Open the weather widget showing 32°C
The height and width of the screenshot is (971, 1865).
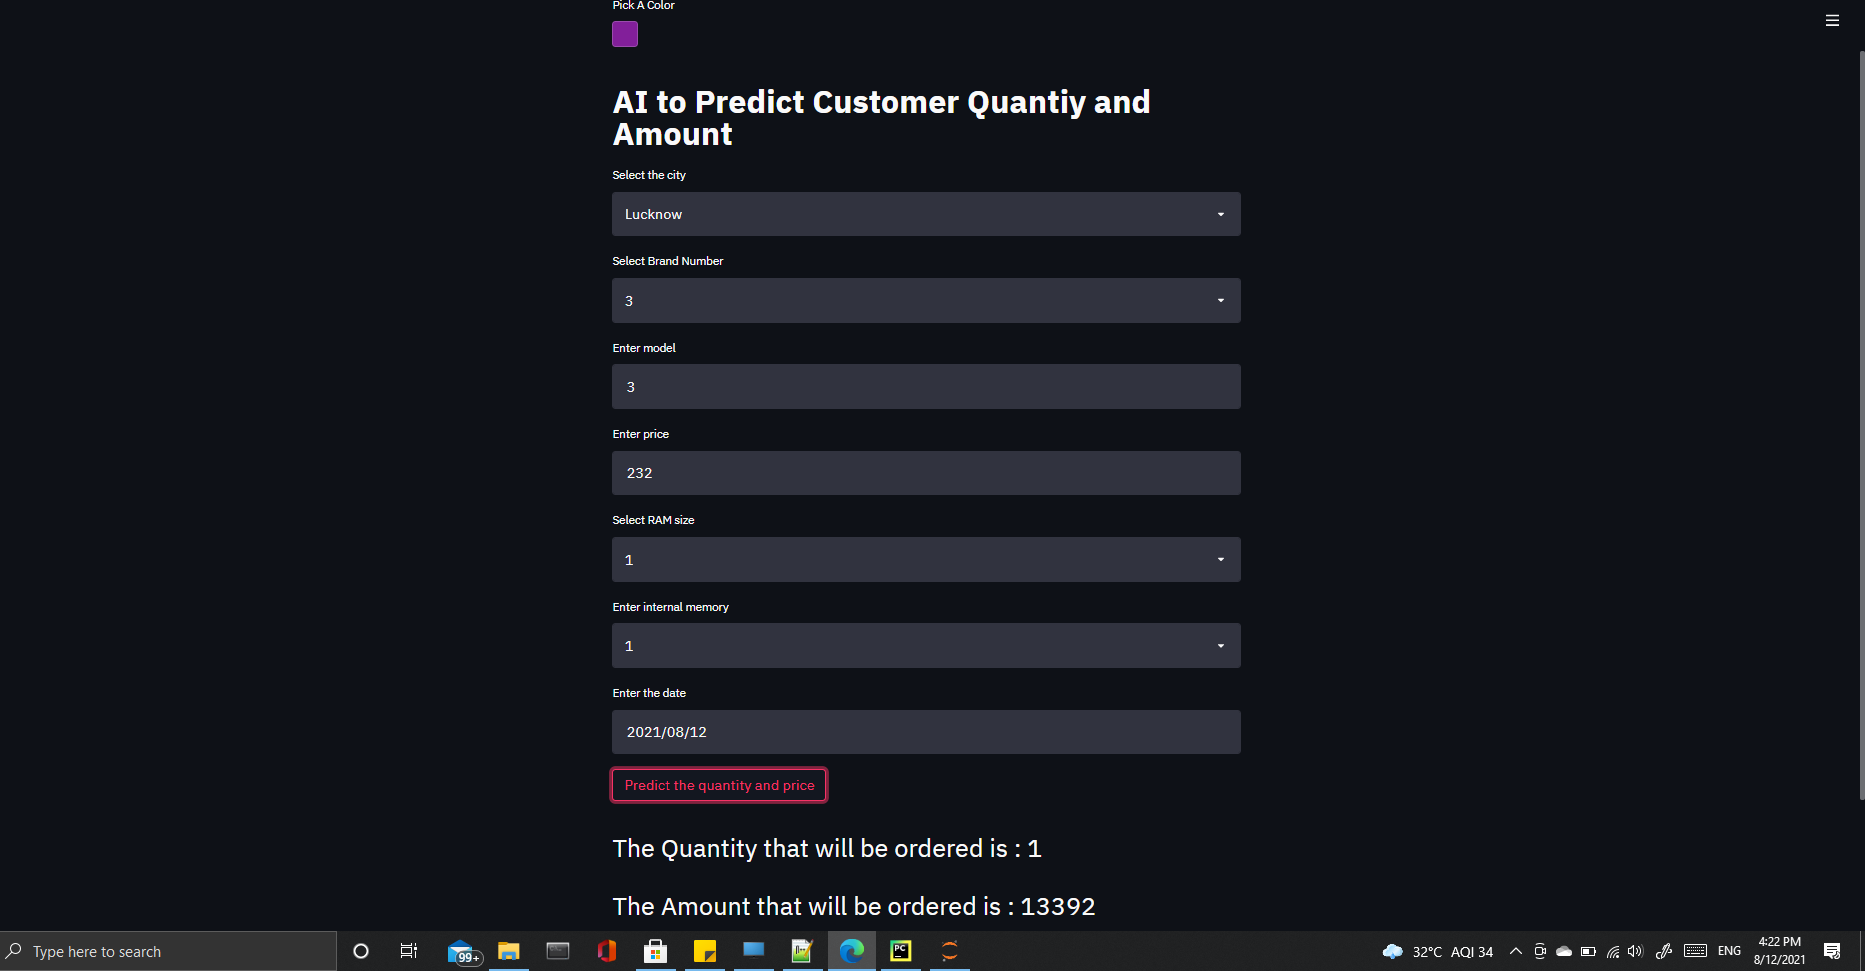point(1411,951)
